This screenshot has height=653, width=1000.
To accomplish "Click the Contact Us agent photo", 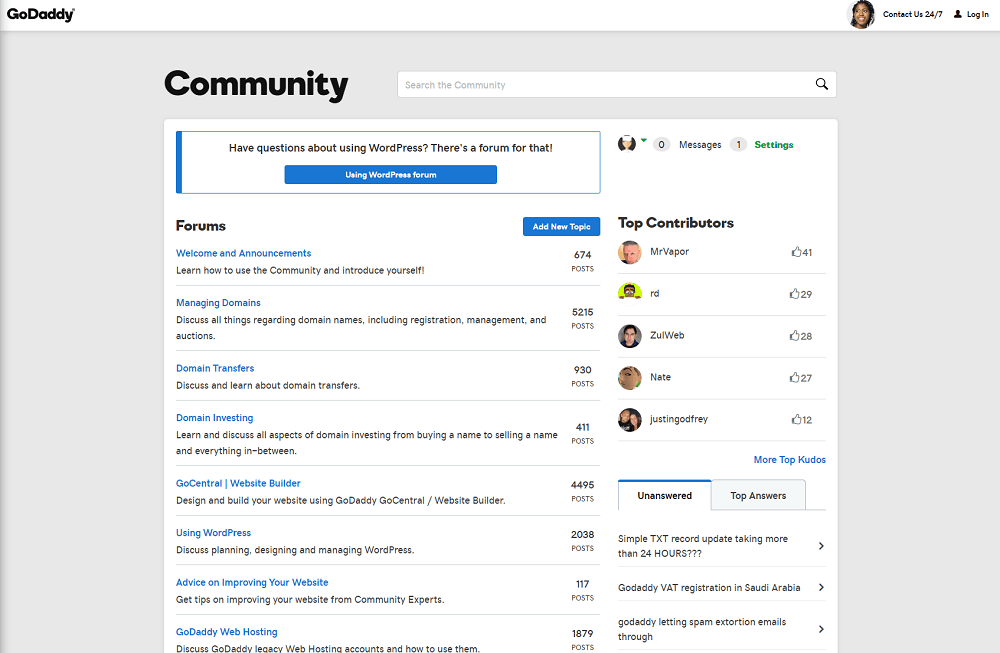I will coord(861,14).
